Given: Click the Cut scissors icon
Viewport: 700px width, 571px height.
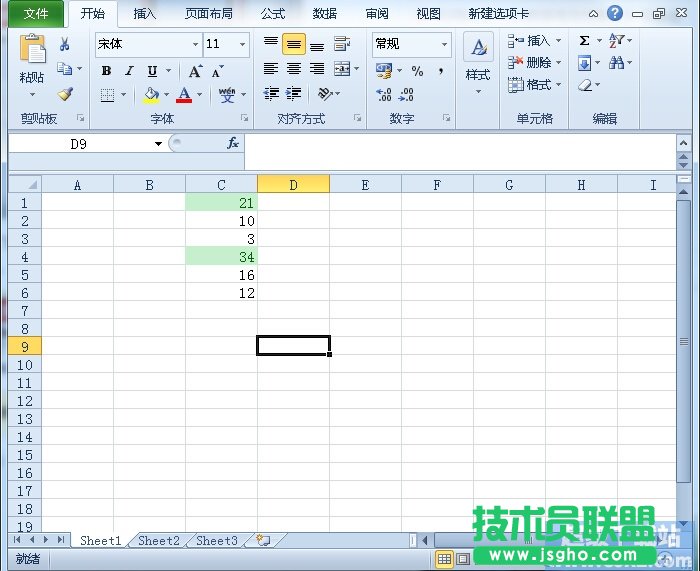Looking at the screenshot, I should pos(65,45).
